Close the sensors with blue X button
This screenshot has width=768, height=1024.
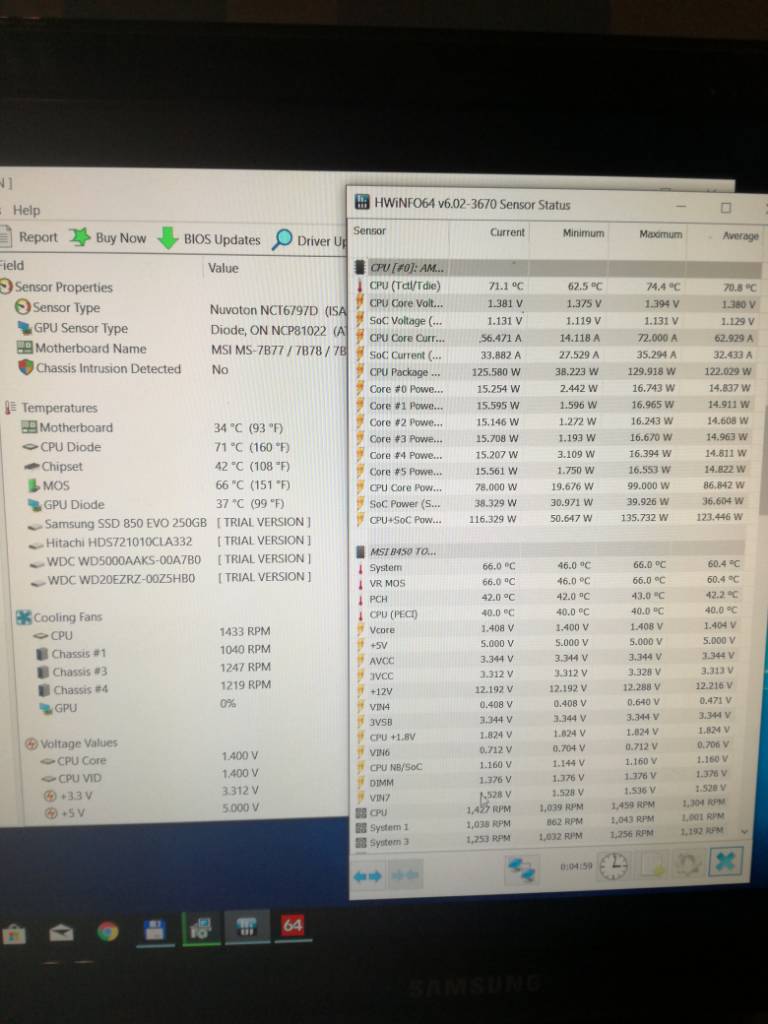pyautogui.click(x=726, y=862)
